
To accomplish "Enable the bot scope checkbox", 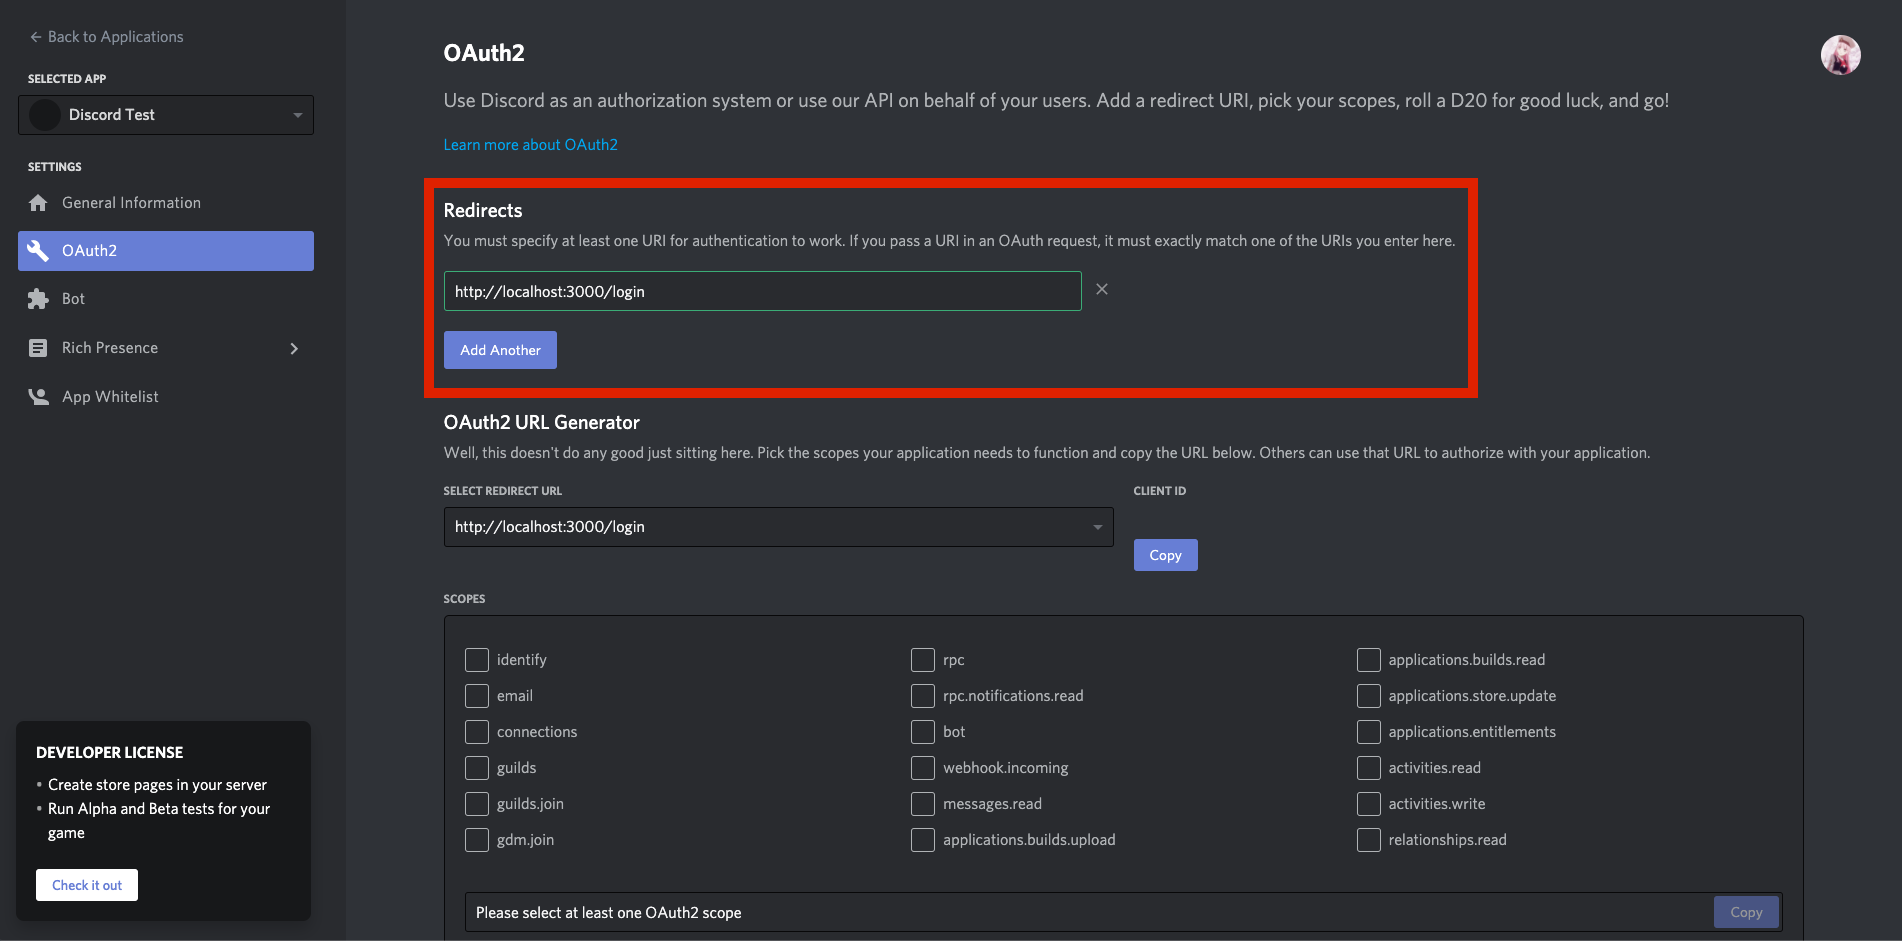I will 923,732.
